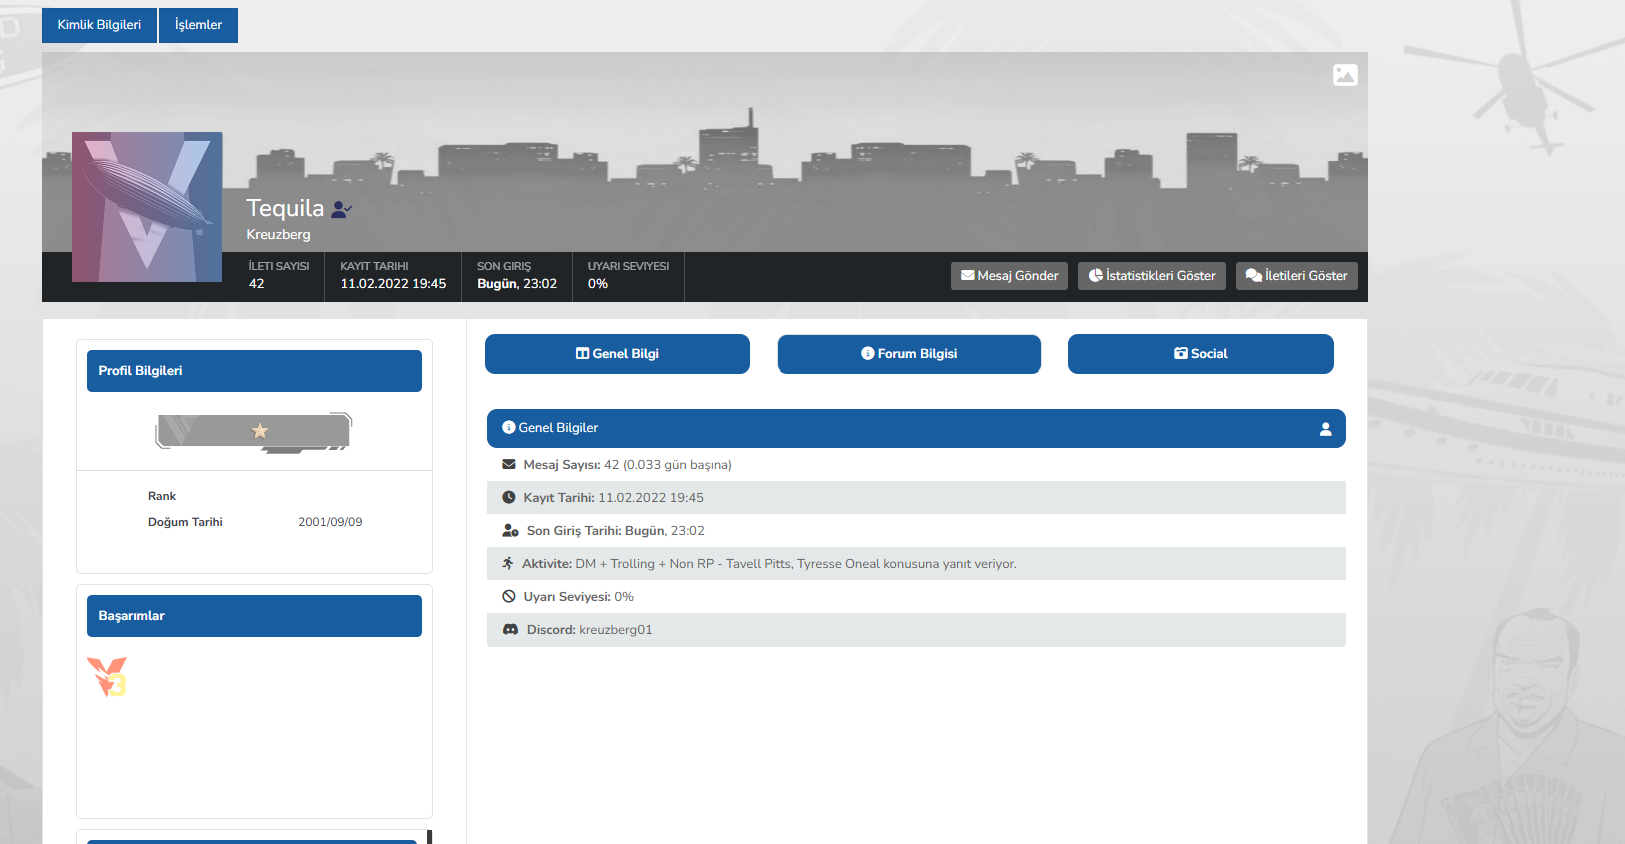Click İstatistikleri Göster button
This screenshot has width=1625, height=844.
(1152, 276)
